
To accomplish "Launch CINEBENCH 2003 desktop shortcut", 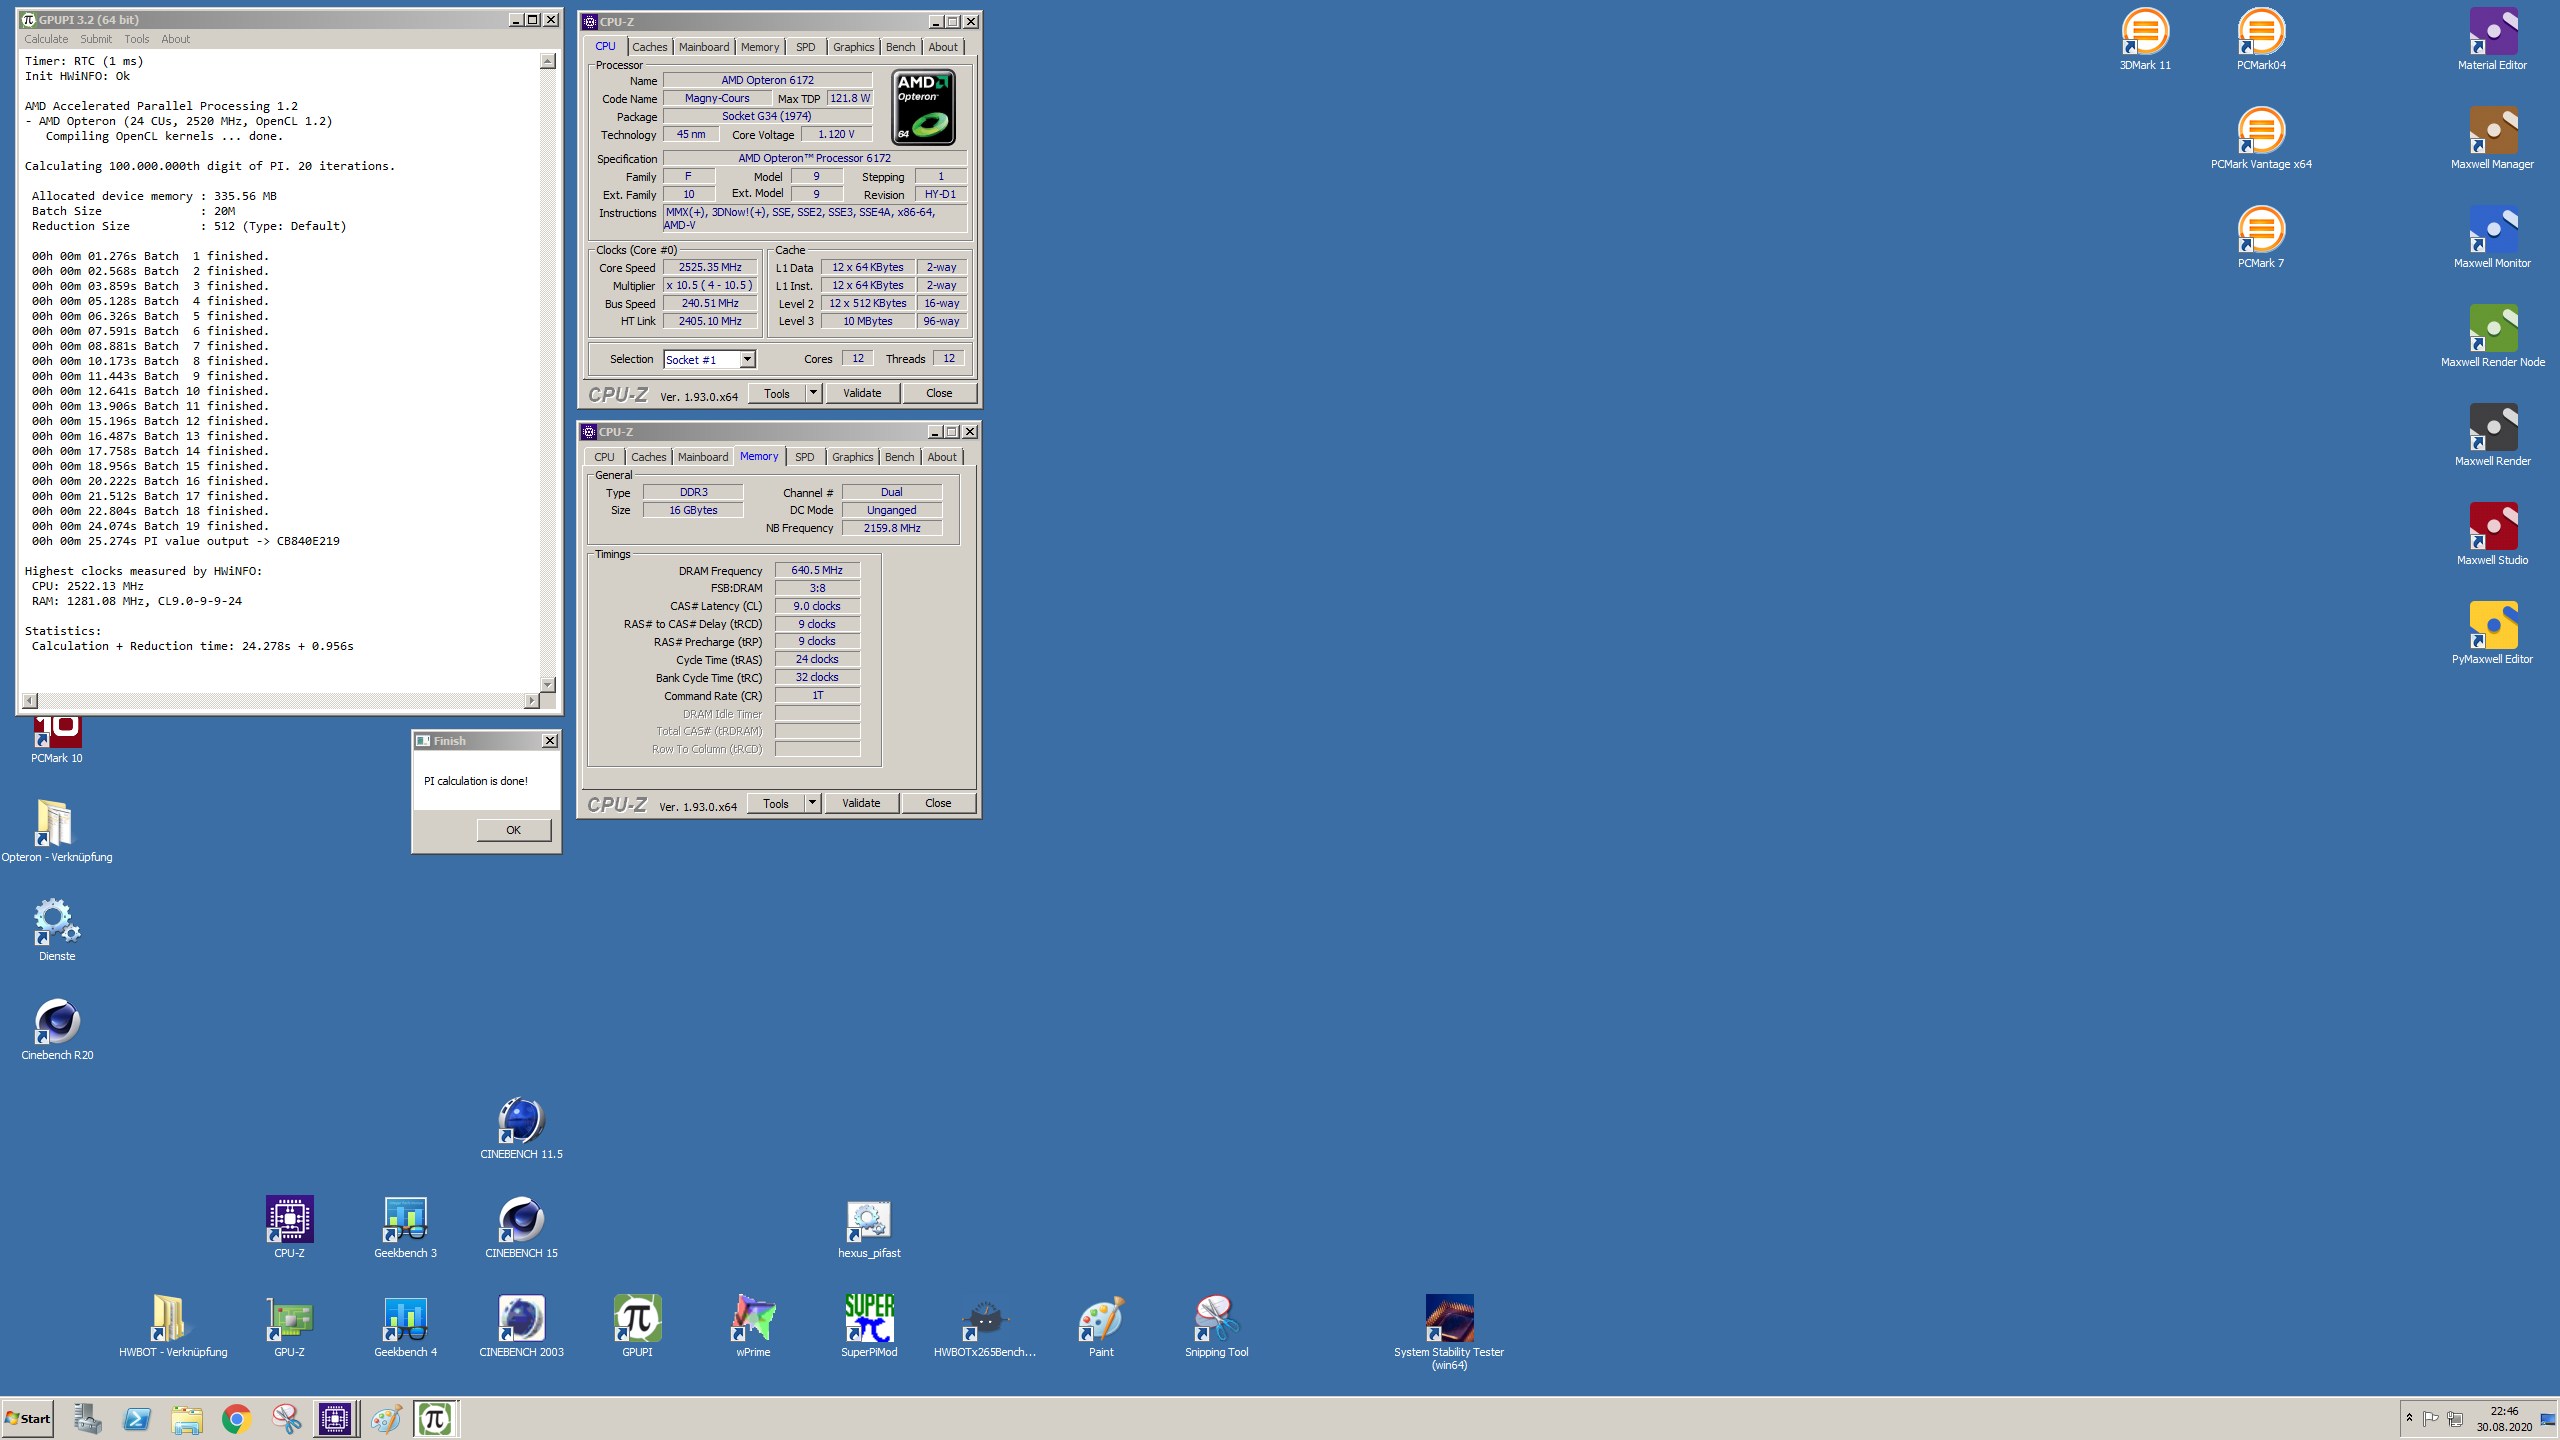I will pyautogui.click(x=521, y=1326).
